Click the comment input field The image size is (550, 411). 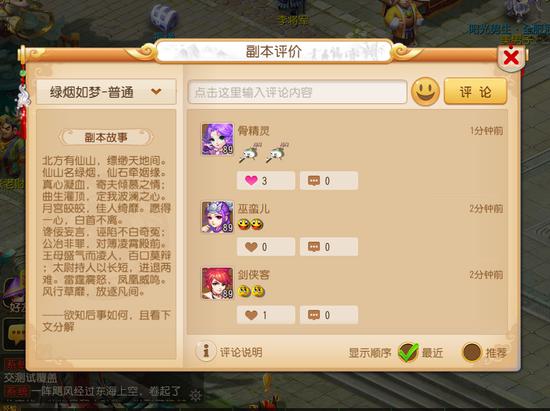(297, 92)
